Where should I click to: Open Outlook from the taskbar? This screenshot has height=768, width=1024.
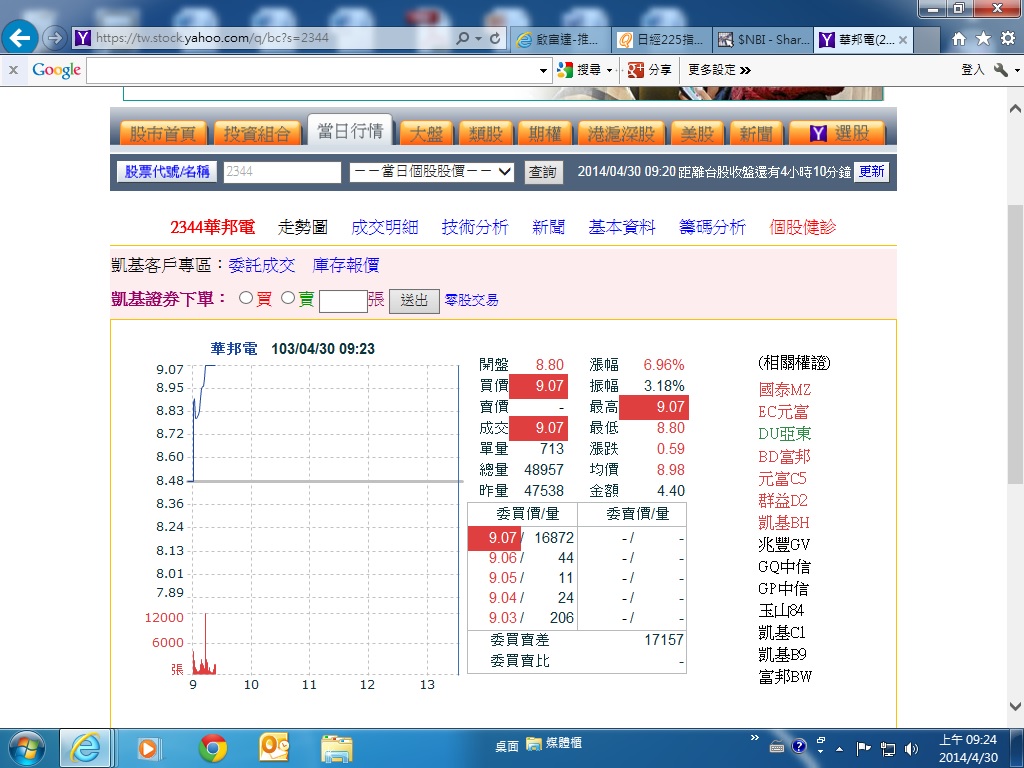point(274,748)
